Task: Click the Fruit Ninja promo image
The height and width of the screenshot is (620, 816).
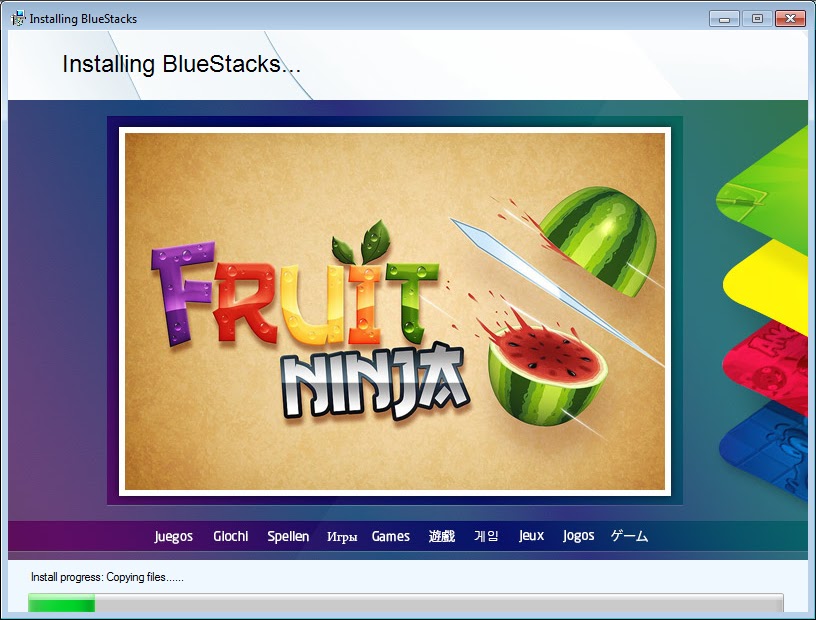Action: (x=395, y=311)
